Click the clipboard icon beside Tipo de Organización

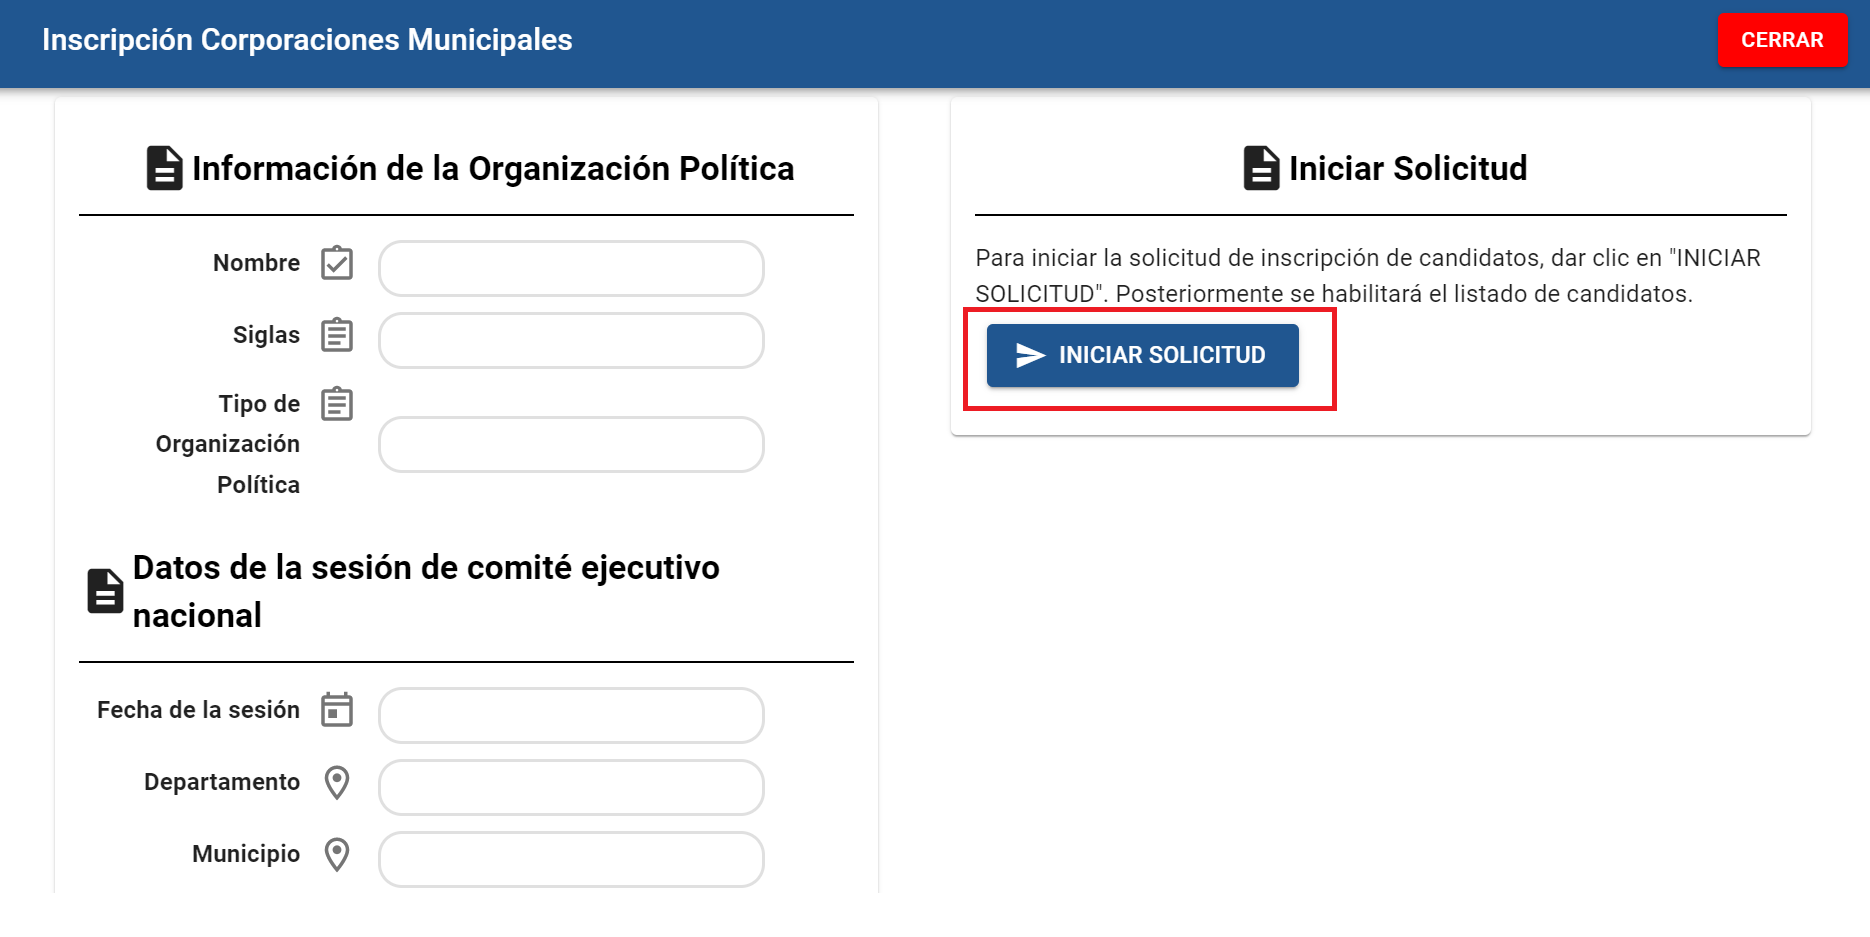(337, 404)
